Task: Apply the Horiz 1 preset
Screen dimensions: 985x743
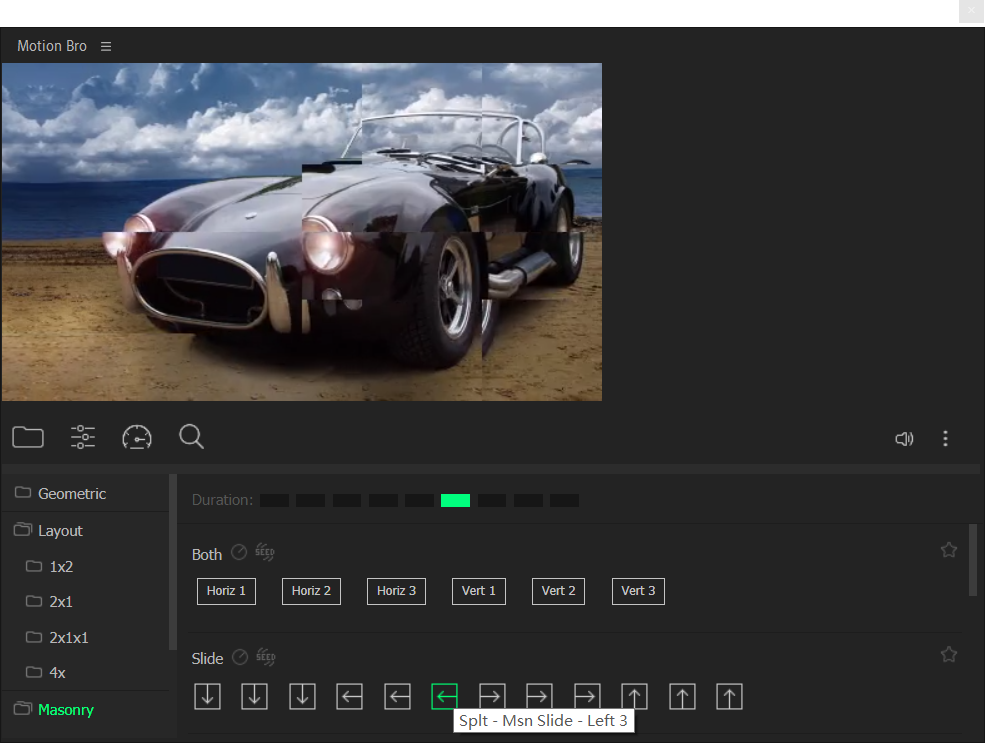Action: [226, 591]
